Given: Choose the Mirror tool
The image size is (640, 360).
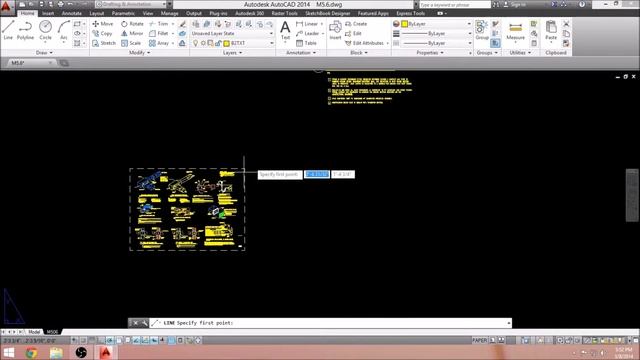Looking at the screenshot, I should click(x=132, y=33).
